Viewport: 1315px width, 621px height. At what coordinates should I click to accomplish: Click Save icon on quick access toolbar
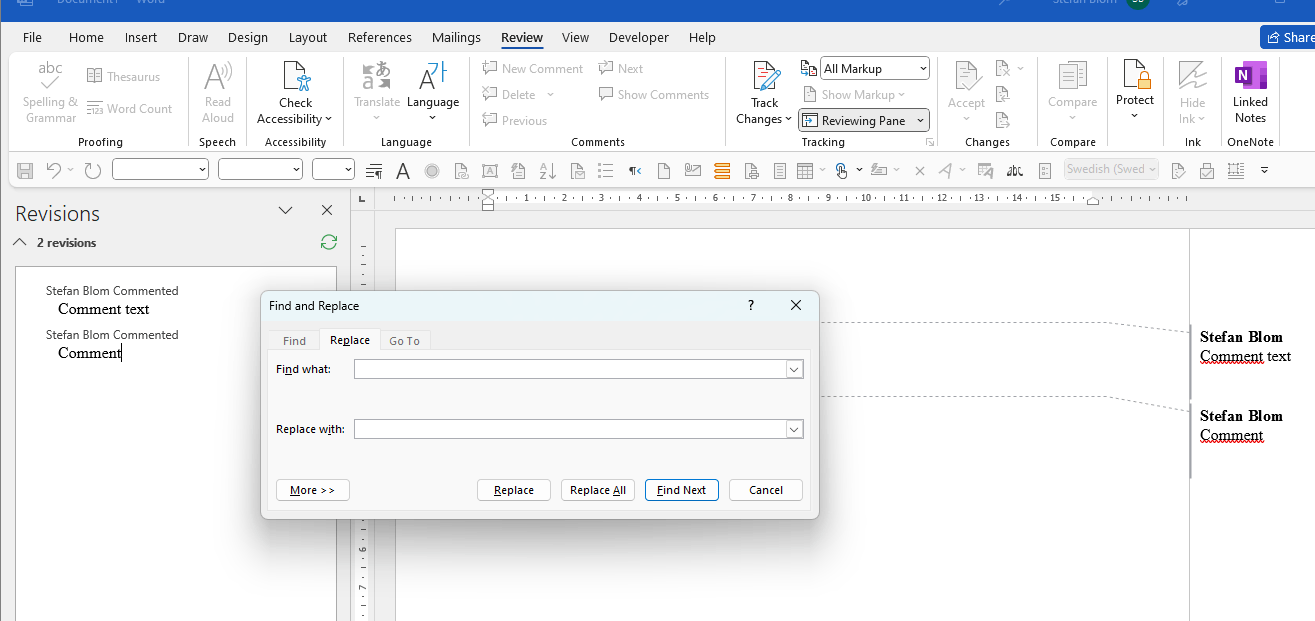tap(26, 171)
